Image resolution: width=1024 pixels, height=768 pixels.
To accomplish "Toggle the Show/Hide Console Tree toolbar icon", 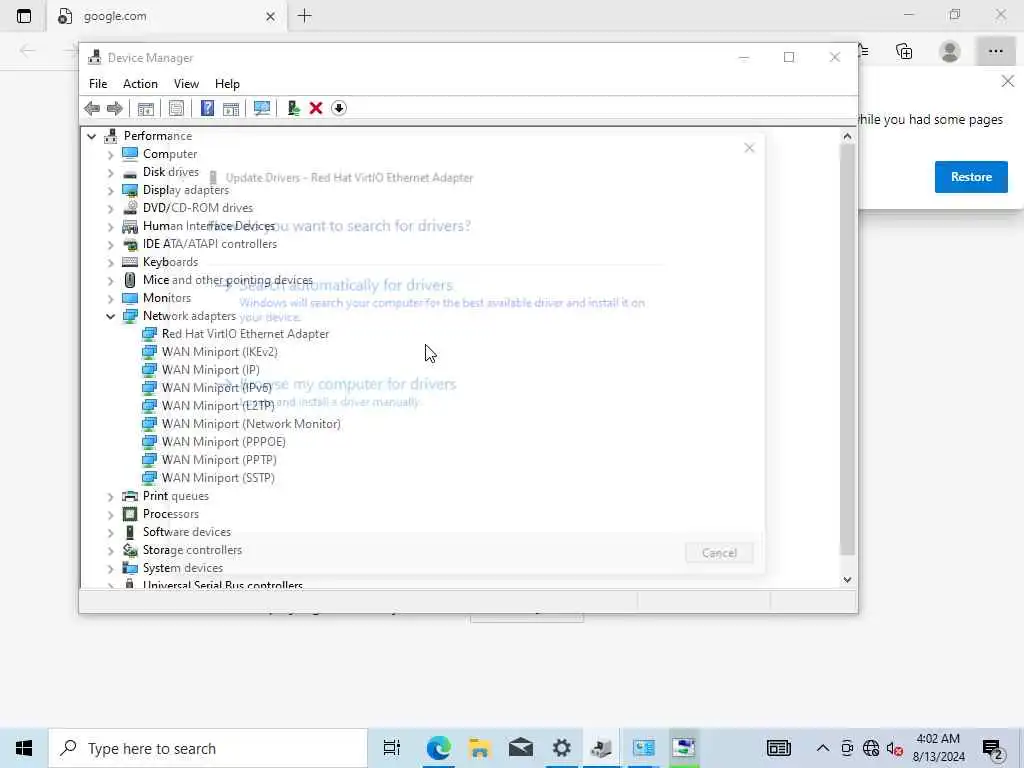I will [146, 108].
